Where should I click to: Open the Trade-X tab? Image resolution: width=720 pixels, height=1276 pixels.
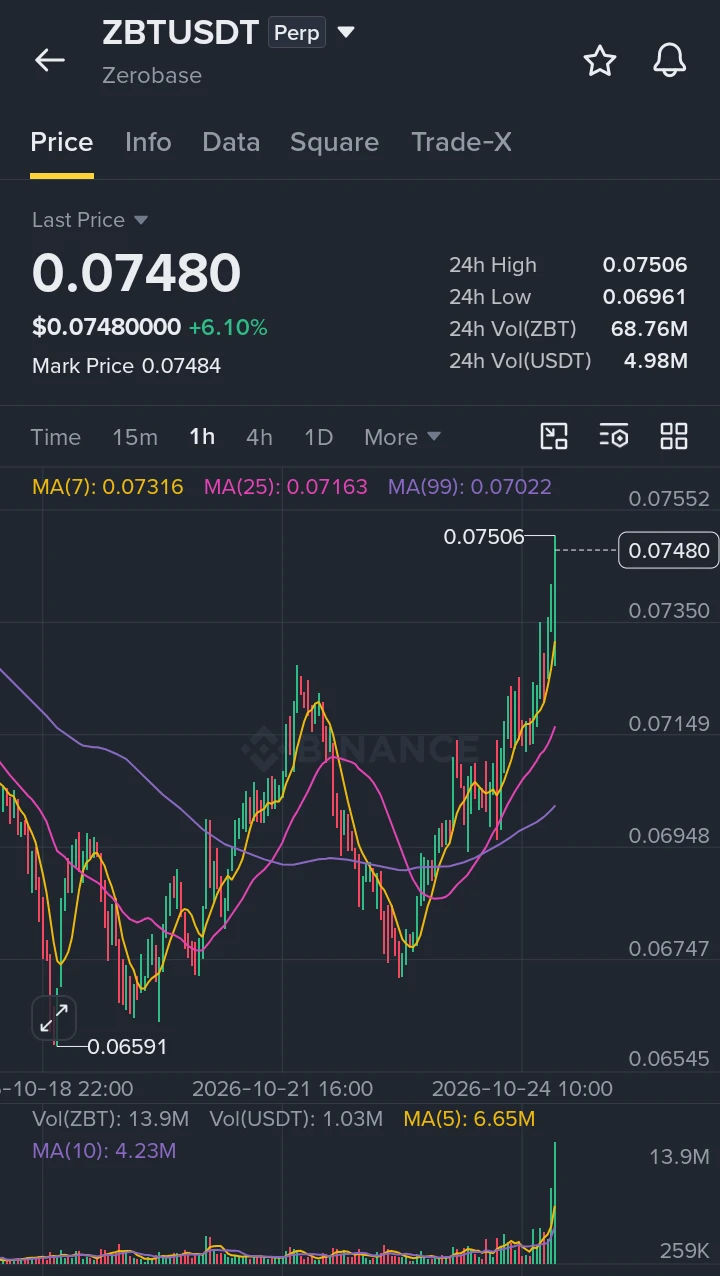[461, 142]
